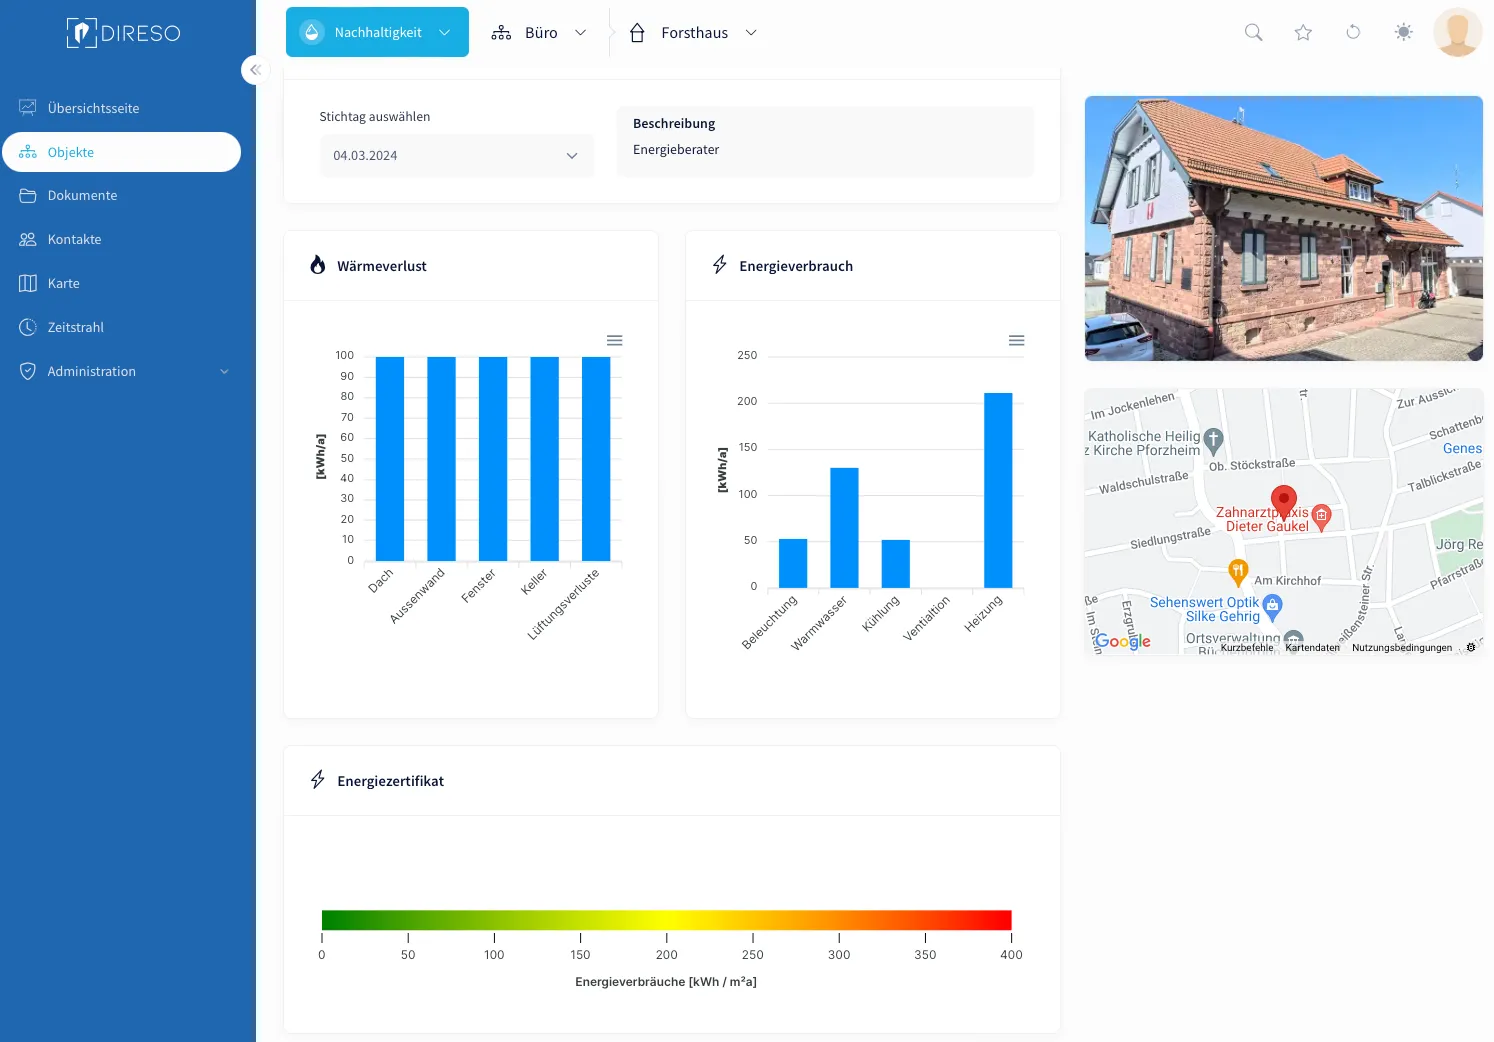The width and height of the screenshot is (1494, 1042).
Task: Click the Beleuchtung bar in Energieverbrauch chart
Action: (x=793, y=563)
